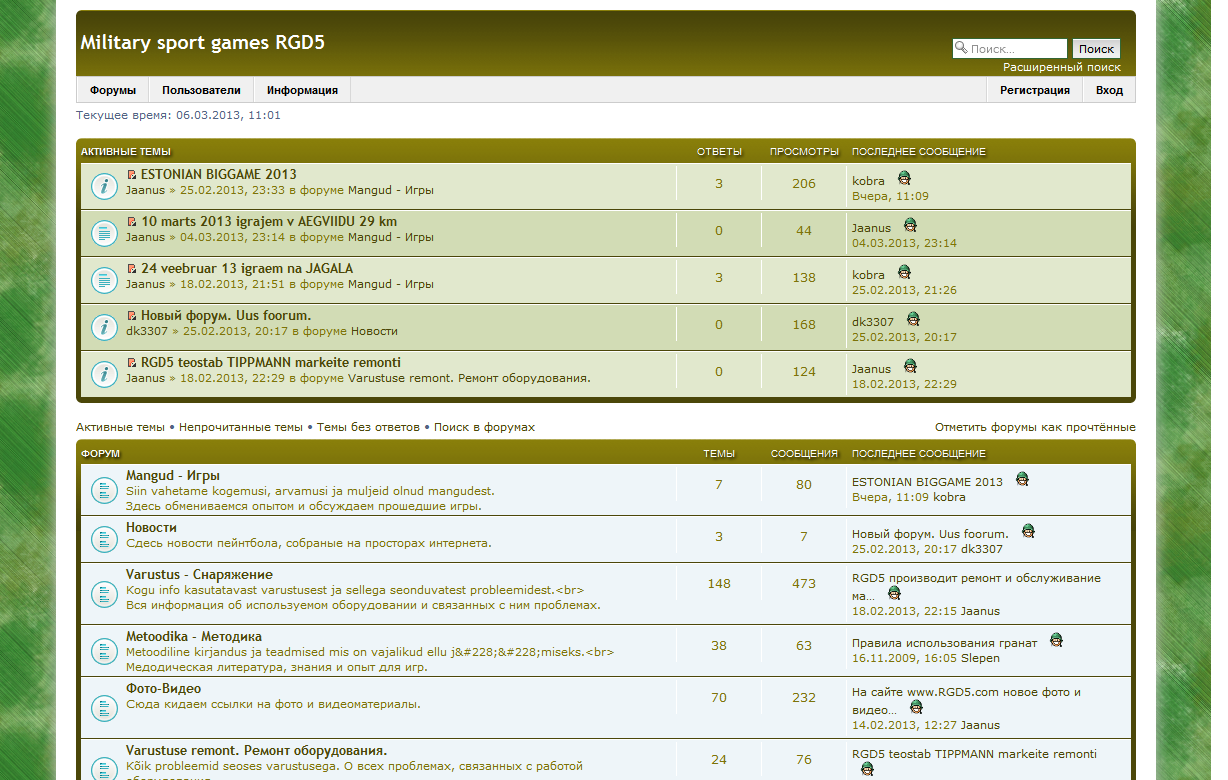
Task: Click the forum icon beside Mangud - Игры
Action: coord(104,490)
